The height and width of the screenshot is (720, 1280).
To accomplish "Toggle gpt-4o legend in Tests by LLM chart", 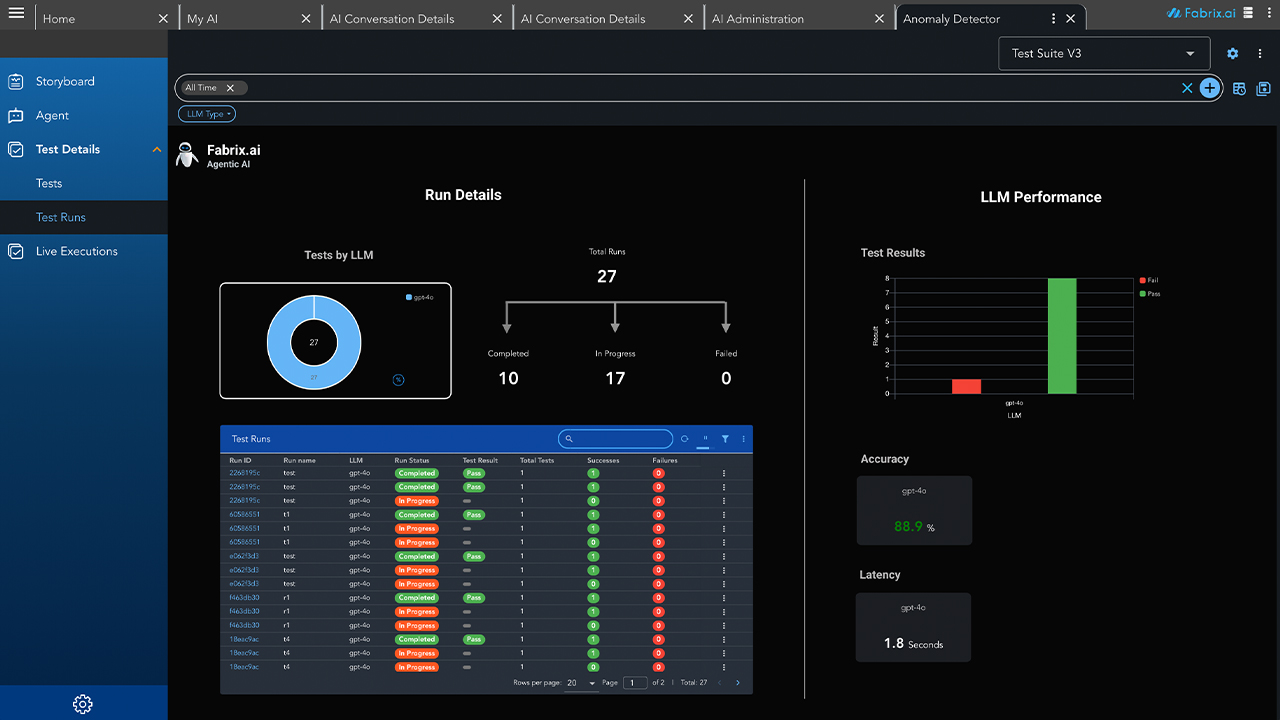I will tap(419, 297).
